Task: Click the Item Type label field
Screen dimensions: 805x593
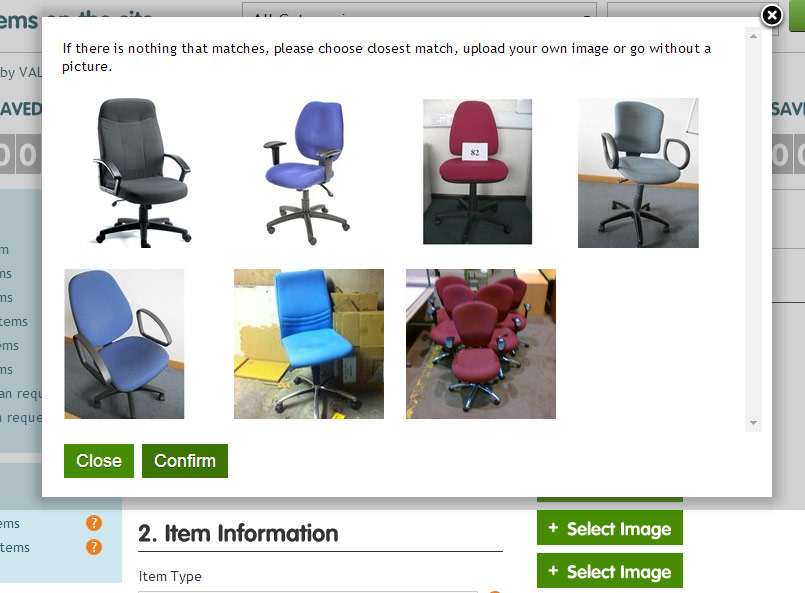Action: 170,577
